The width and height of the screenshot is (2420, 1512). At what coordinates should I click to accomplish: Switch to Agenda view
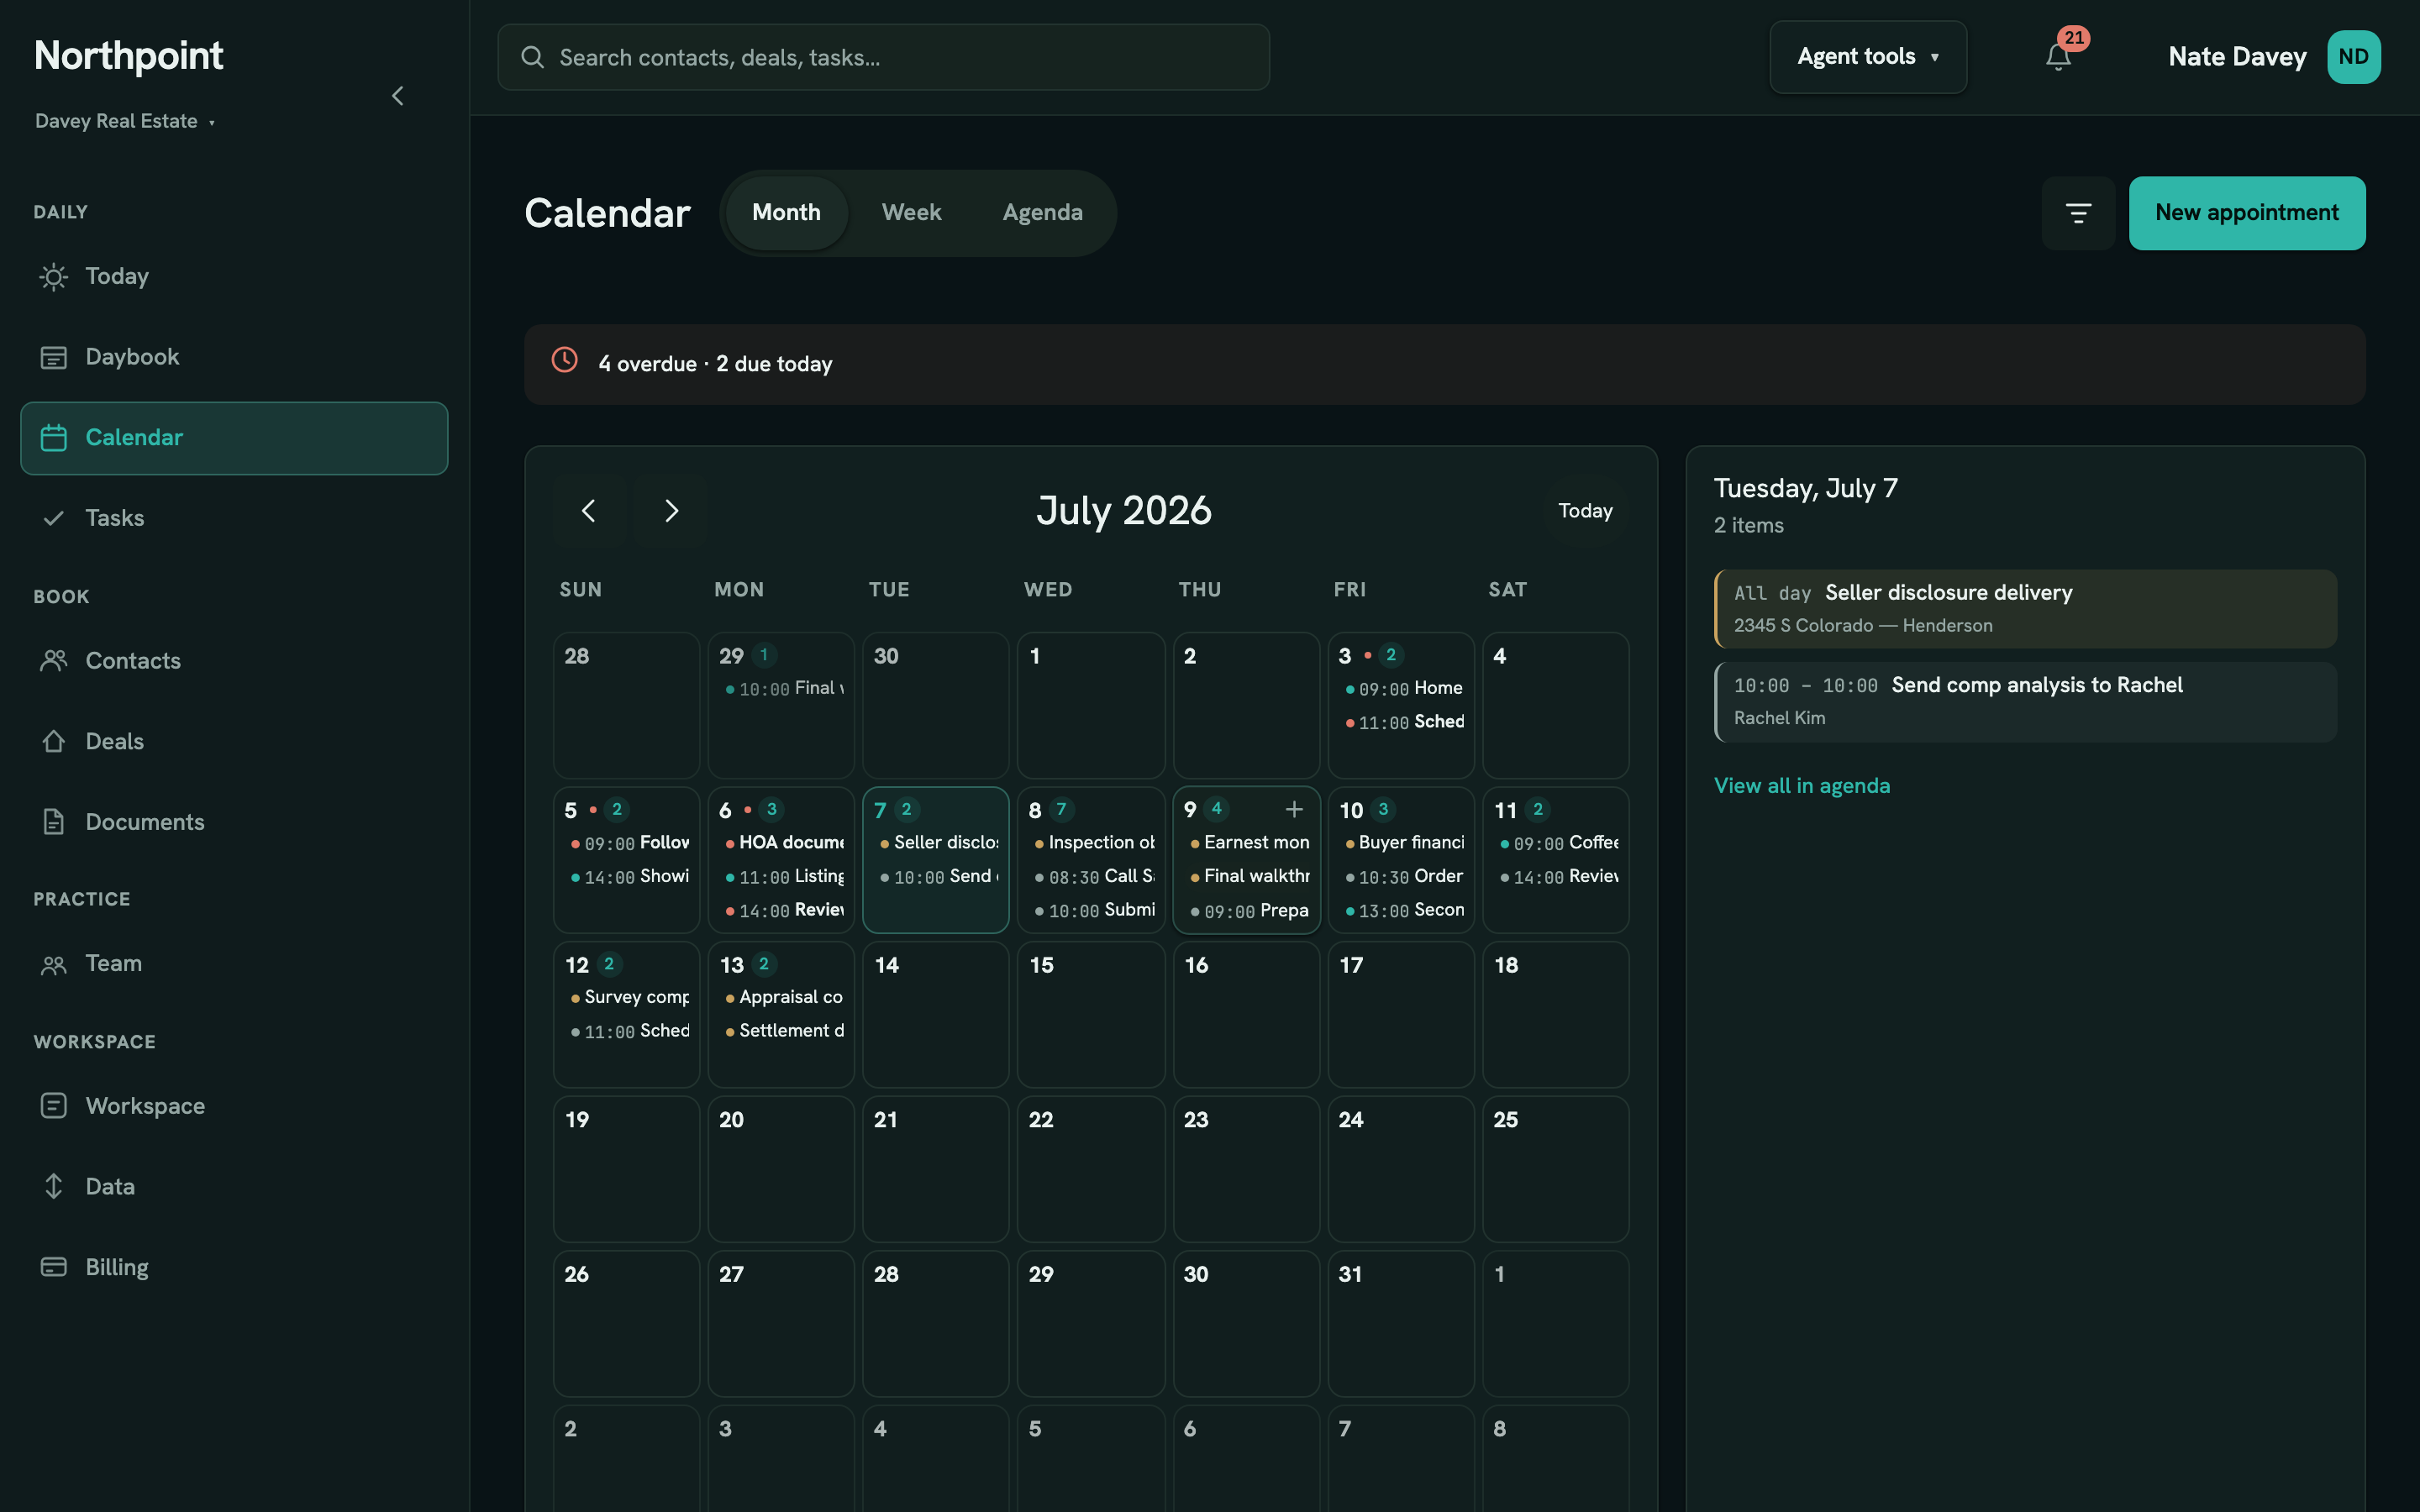[x=1042, y=213]
